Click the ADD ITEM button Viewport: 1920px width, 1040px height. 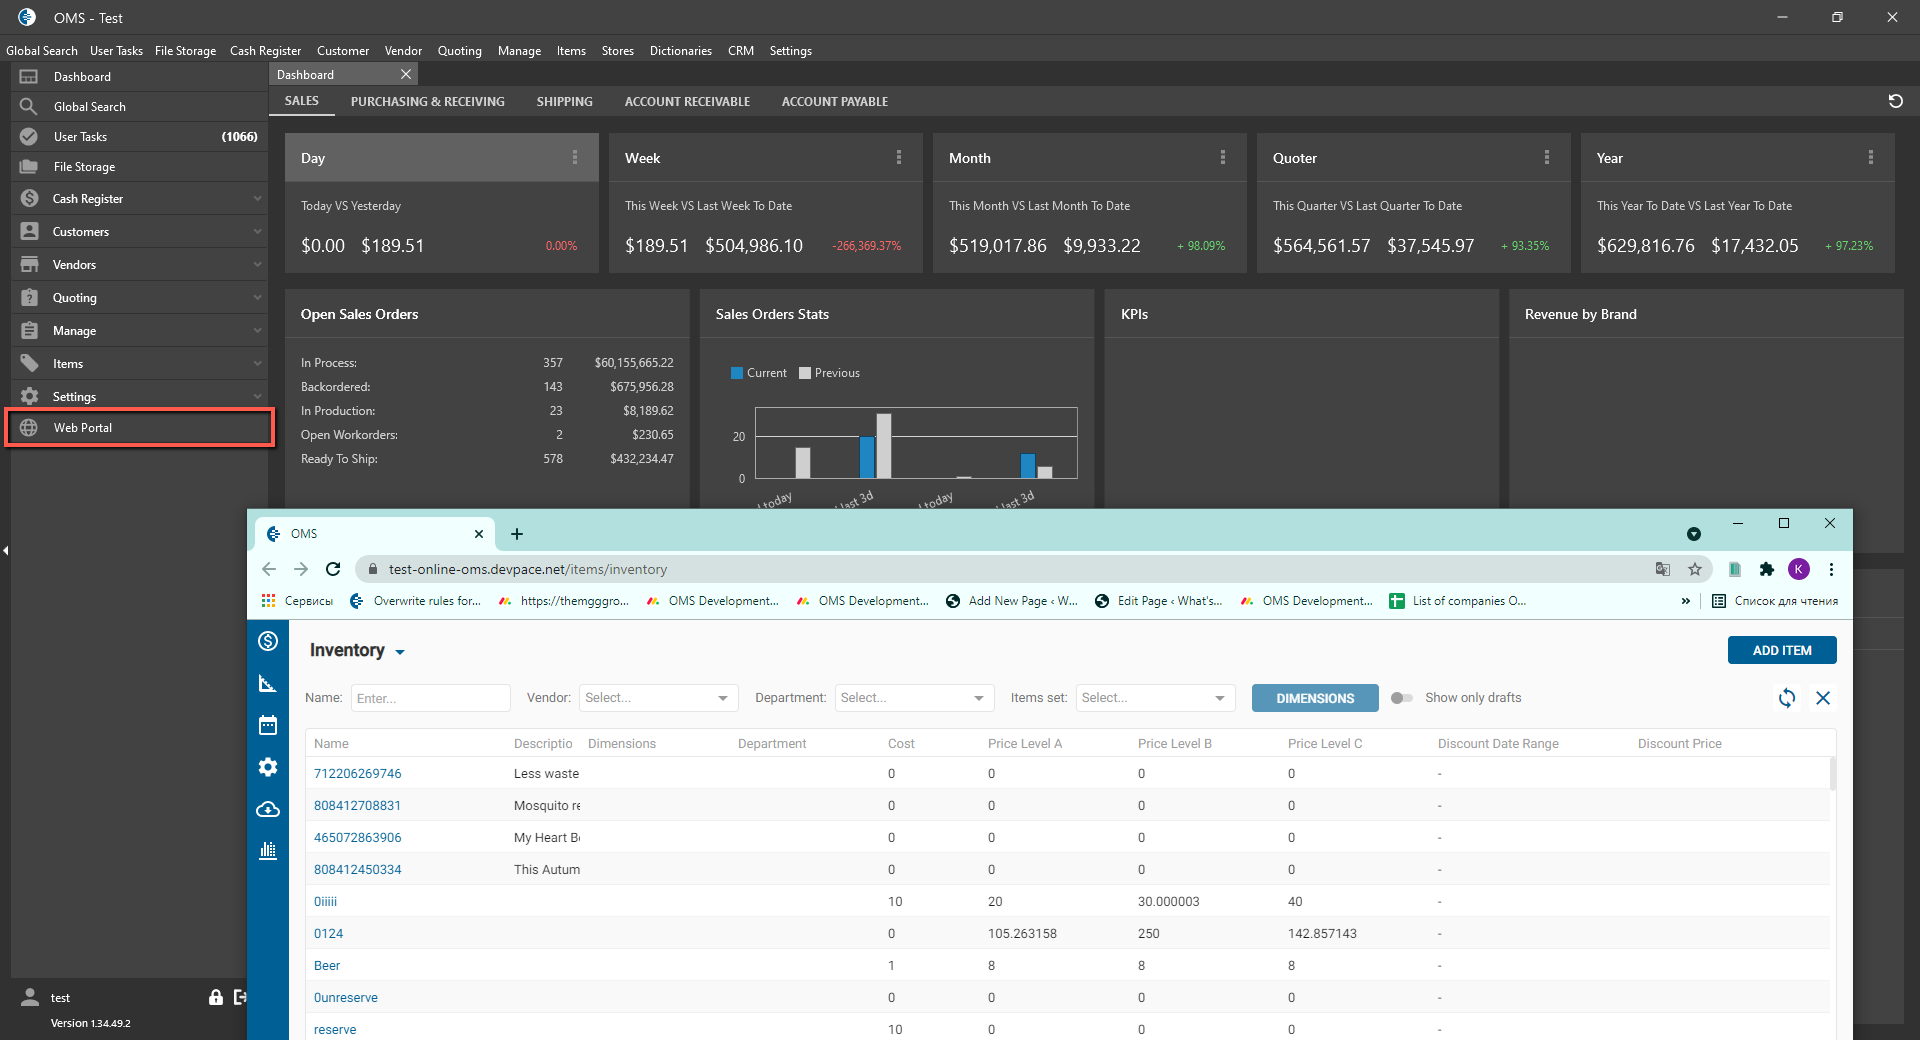coord(1781,650)
